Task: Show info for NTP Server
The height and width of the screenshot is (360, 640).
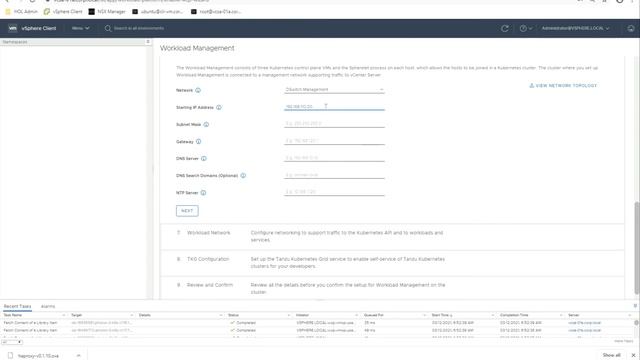Action: click(x=203, y=193)
